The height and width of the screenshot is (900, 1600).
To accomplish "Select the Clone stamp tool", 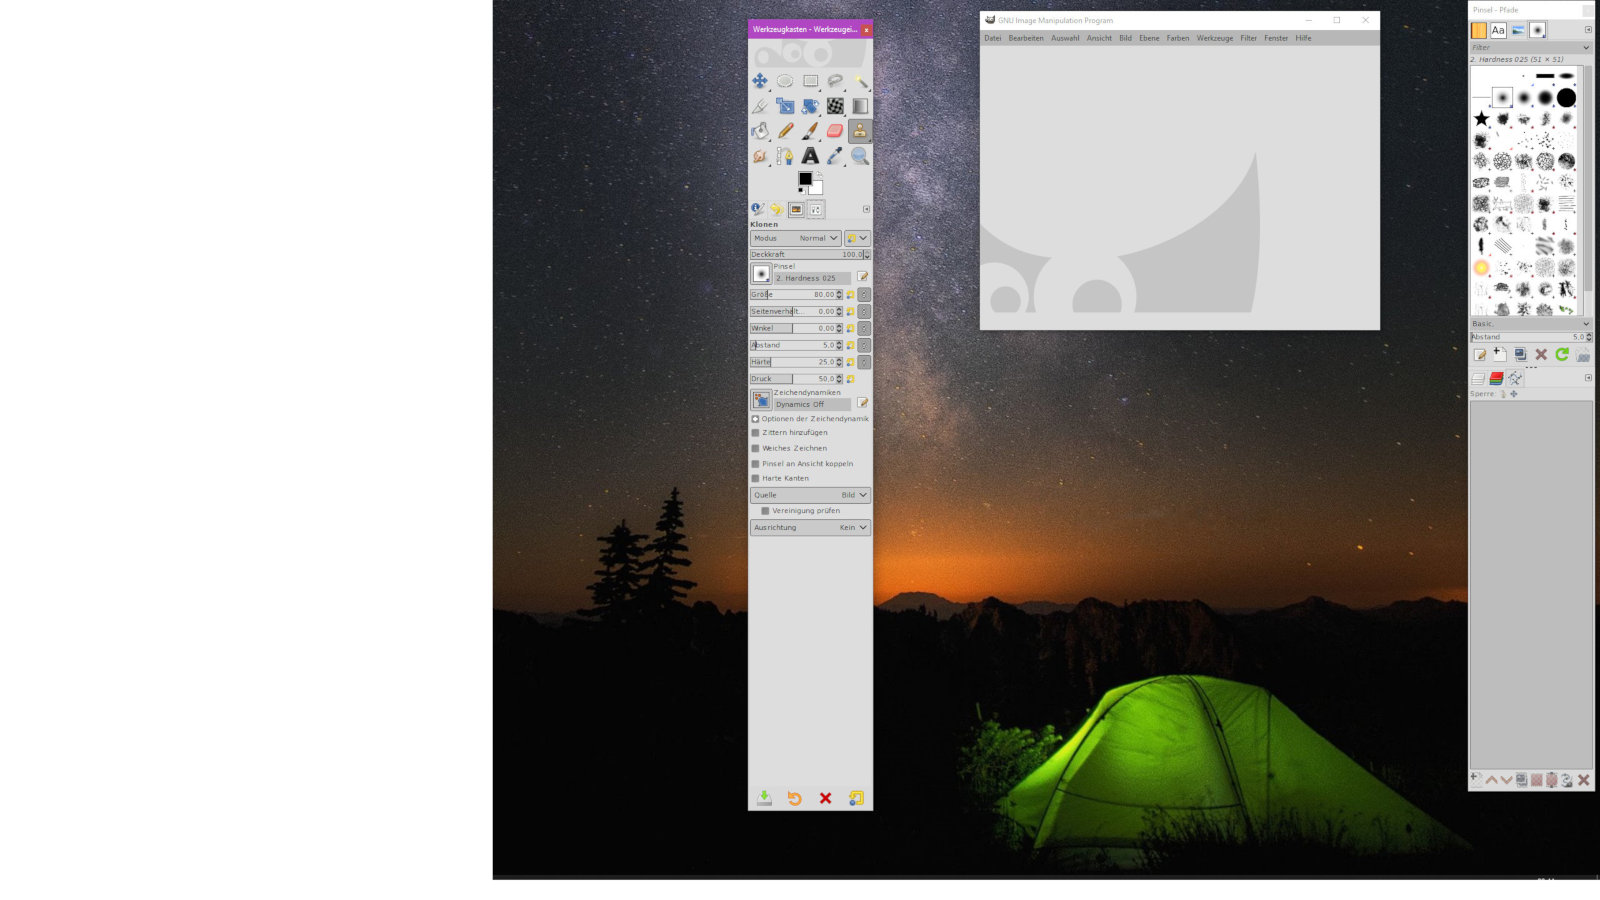I will 860,131.
